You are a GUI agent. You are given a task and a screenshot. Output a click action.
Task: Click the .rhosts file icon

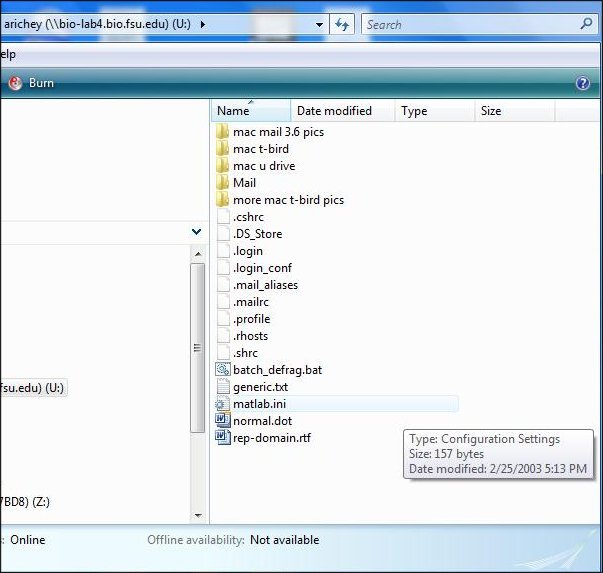tap(223, 336)
